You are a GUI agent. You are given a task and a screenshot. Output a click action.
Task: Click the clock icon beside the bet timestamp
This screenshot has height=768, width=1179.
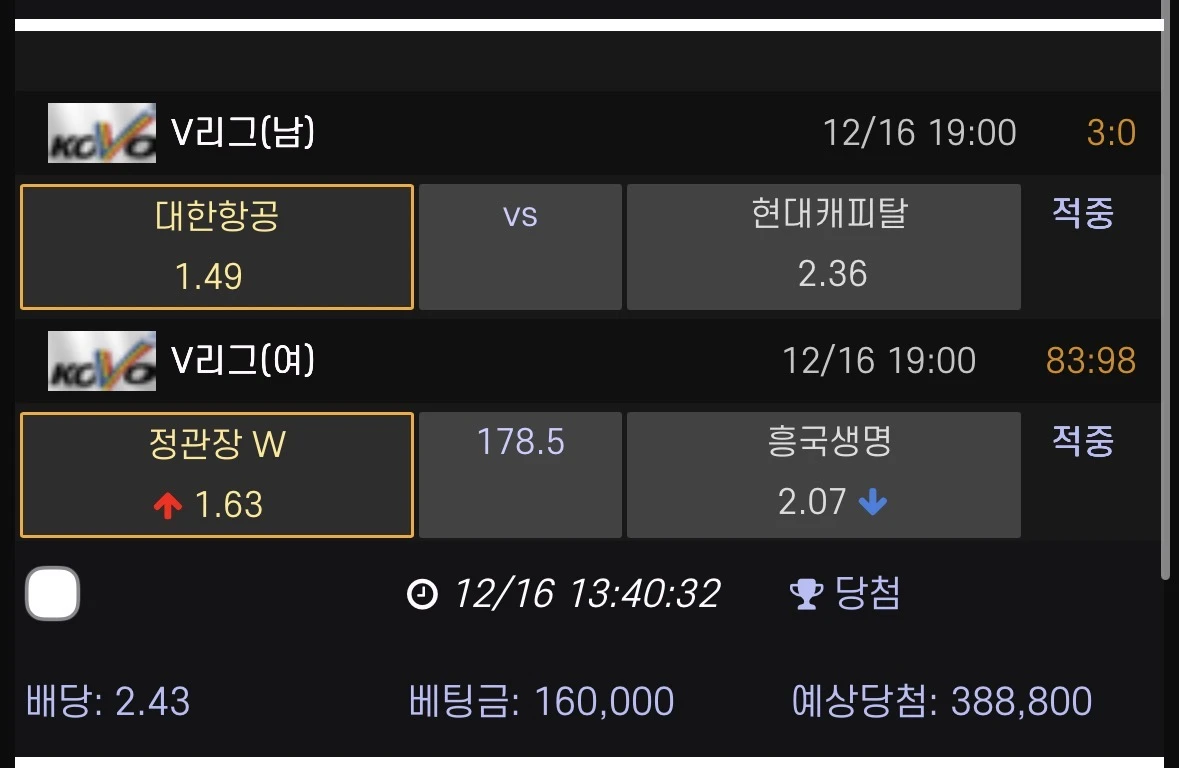(x=424, y=593)
